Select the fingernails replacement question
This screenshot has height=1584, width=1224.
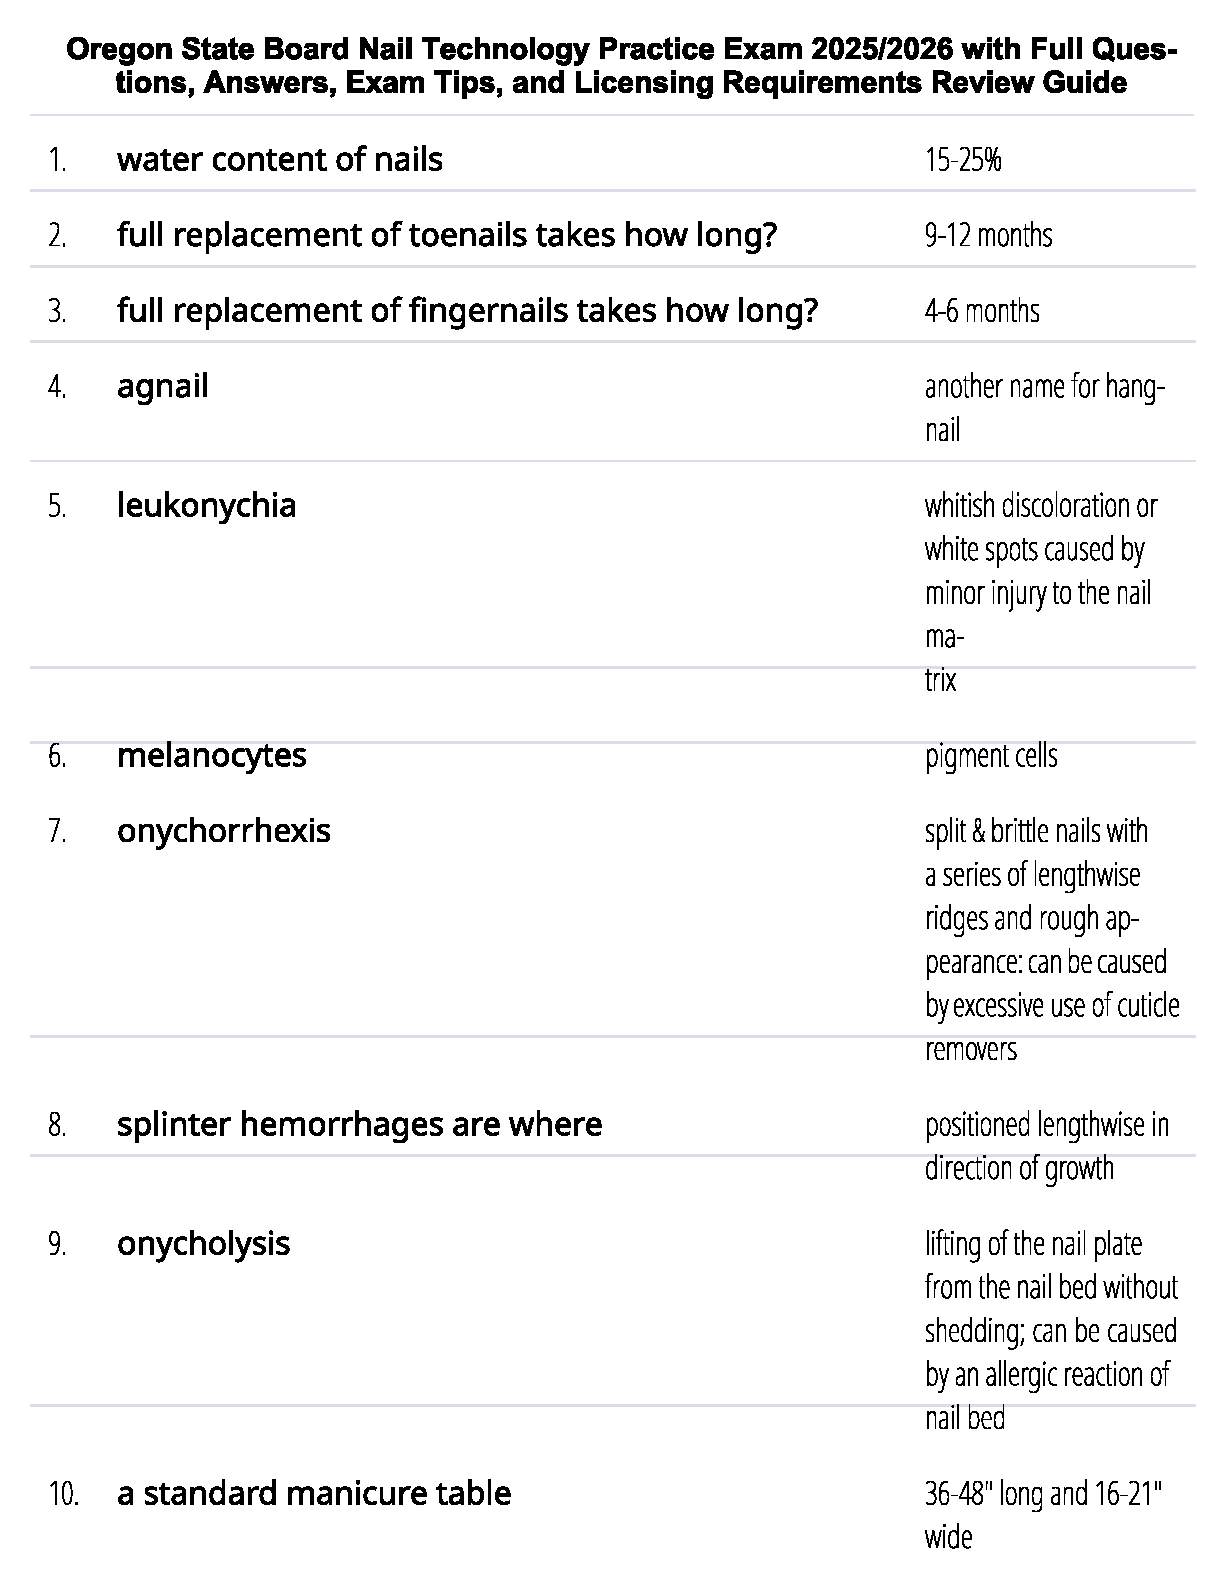467,311
